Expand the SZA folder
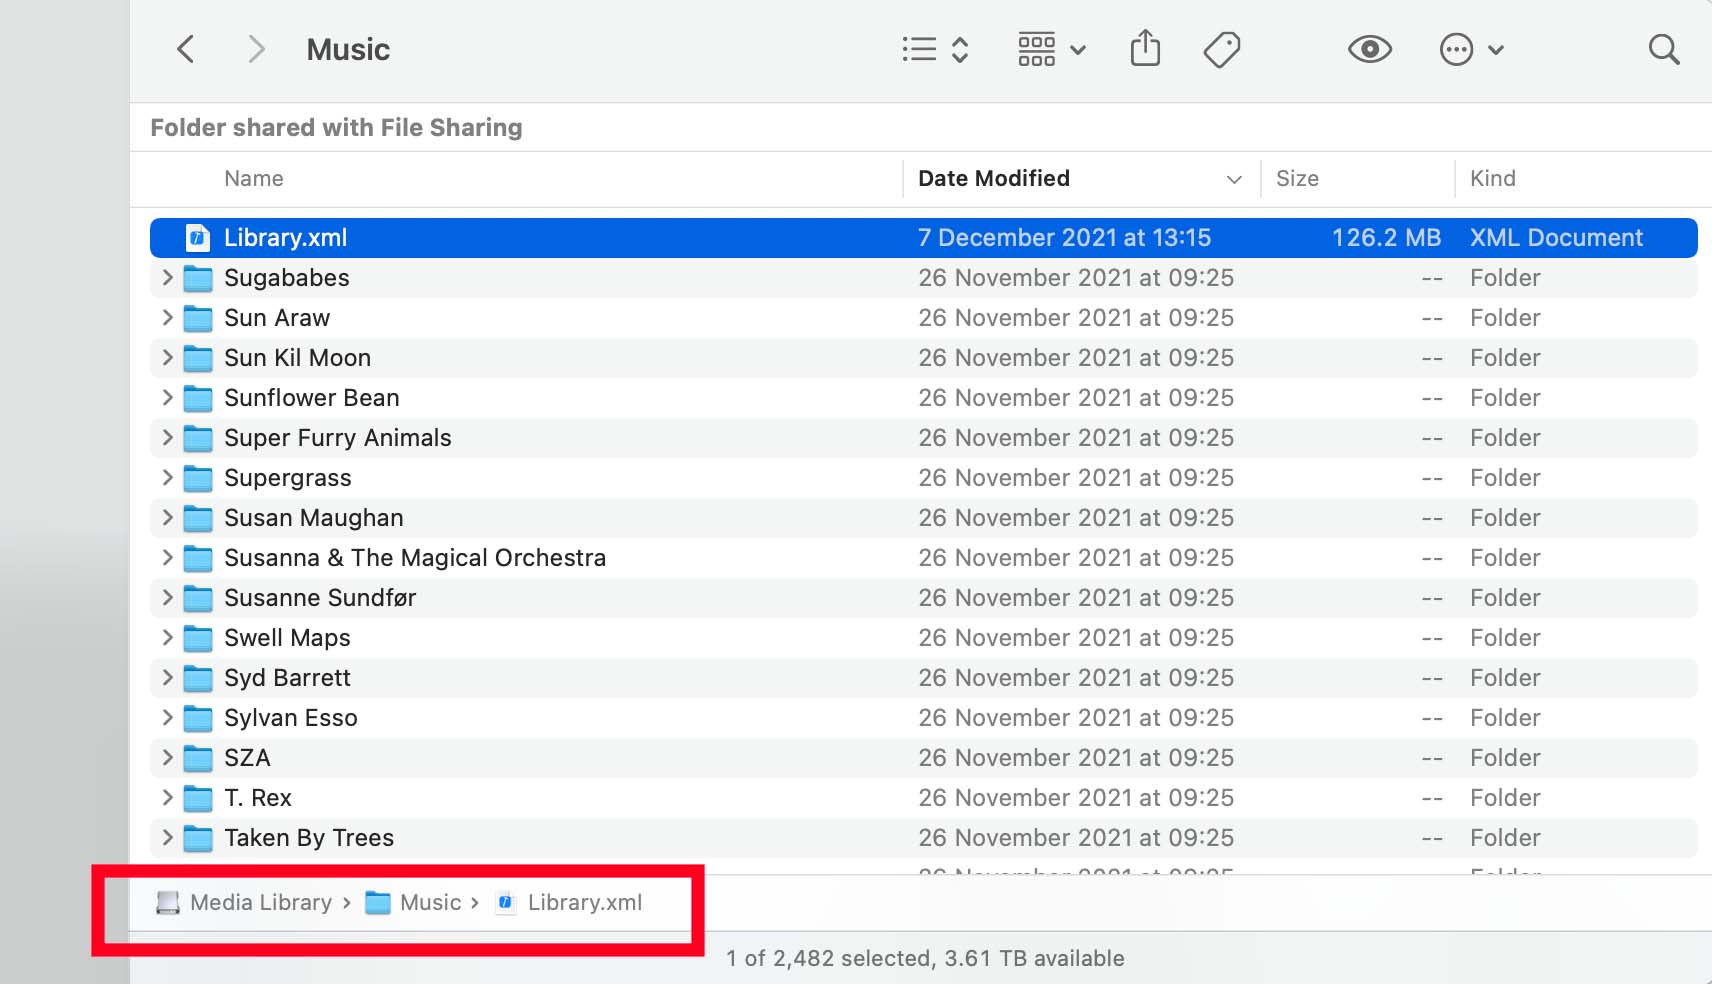1712x984 pixels. pos(167,757)
